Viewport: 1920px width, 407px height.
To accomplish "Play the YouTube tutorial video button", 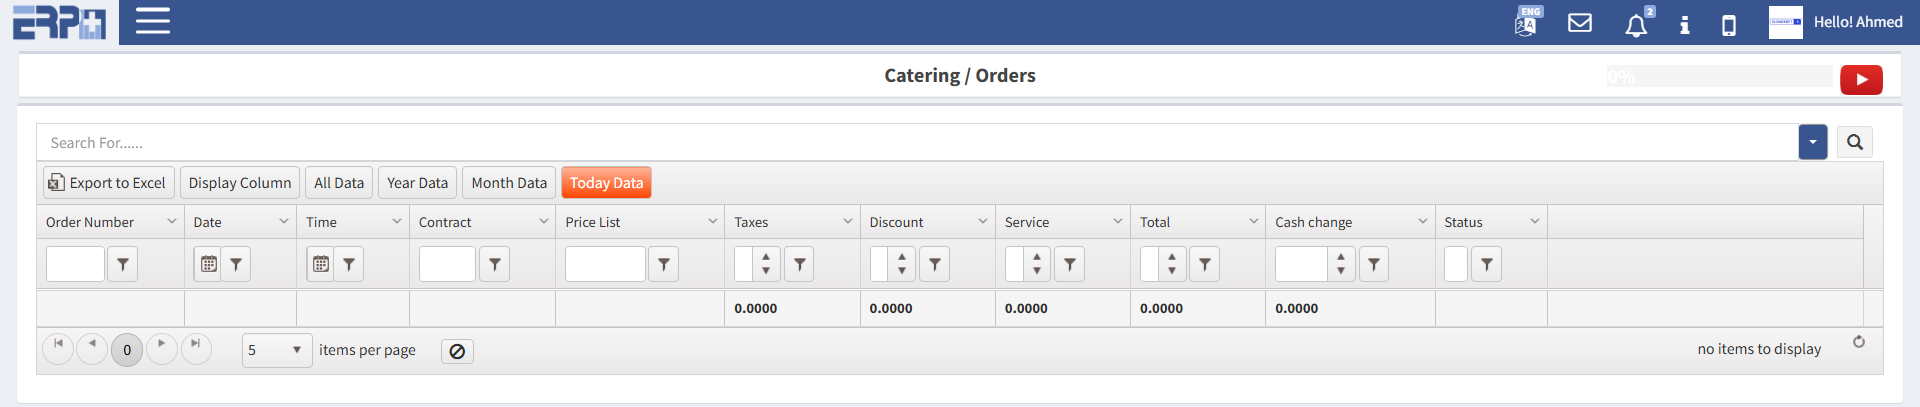I will pos(1861,79).
